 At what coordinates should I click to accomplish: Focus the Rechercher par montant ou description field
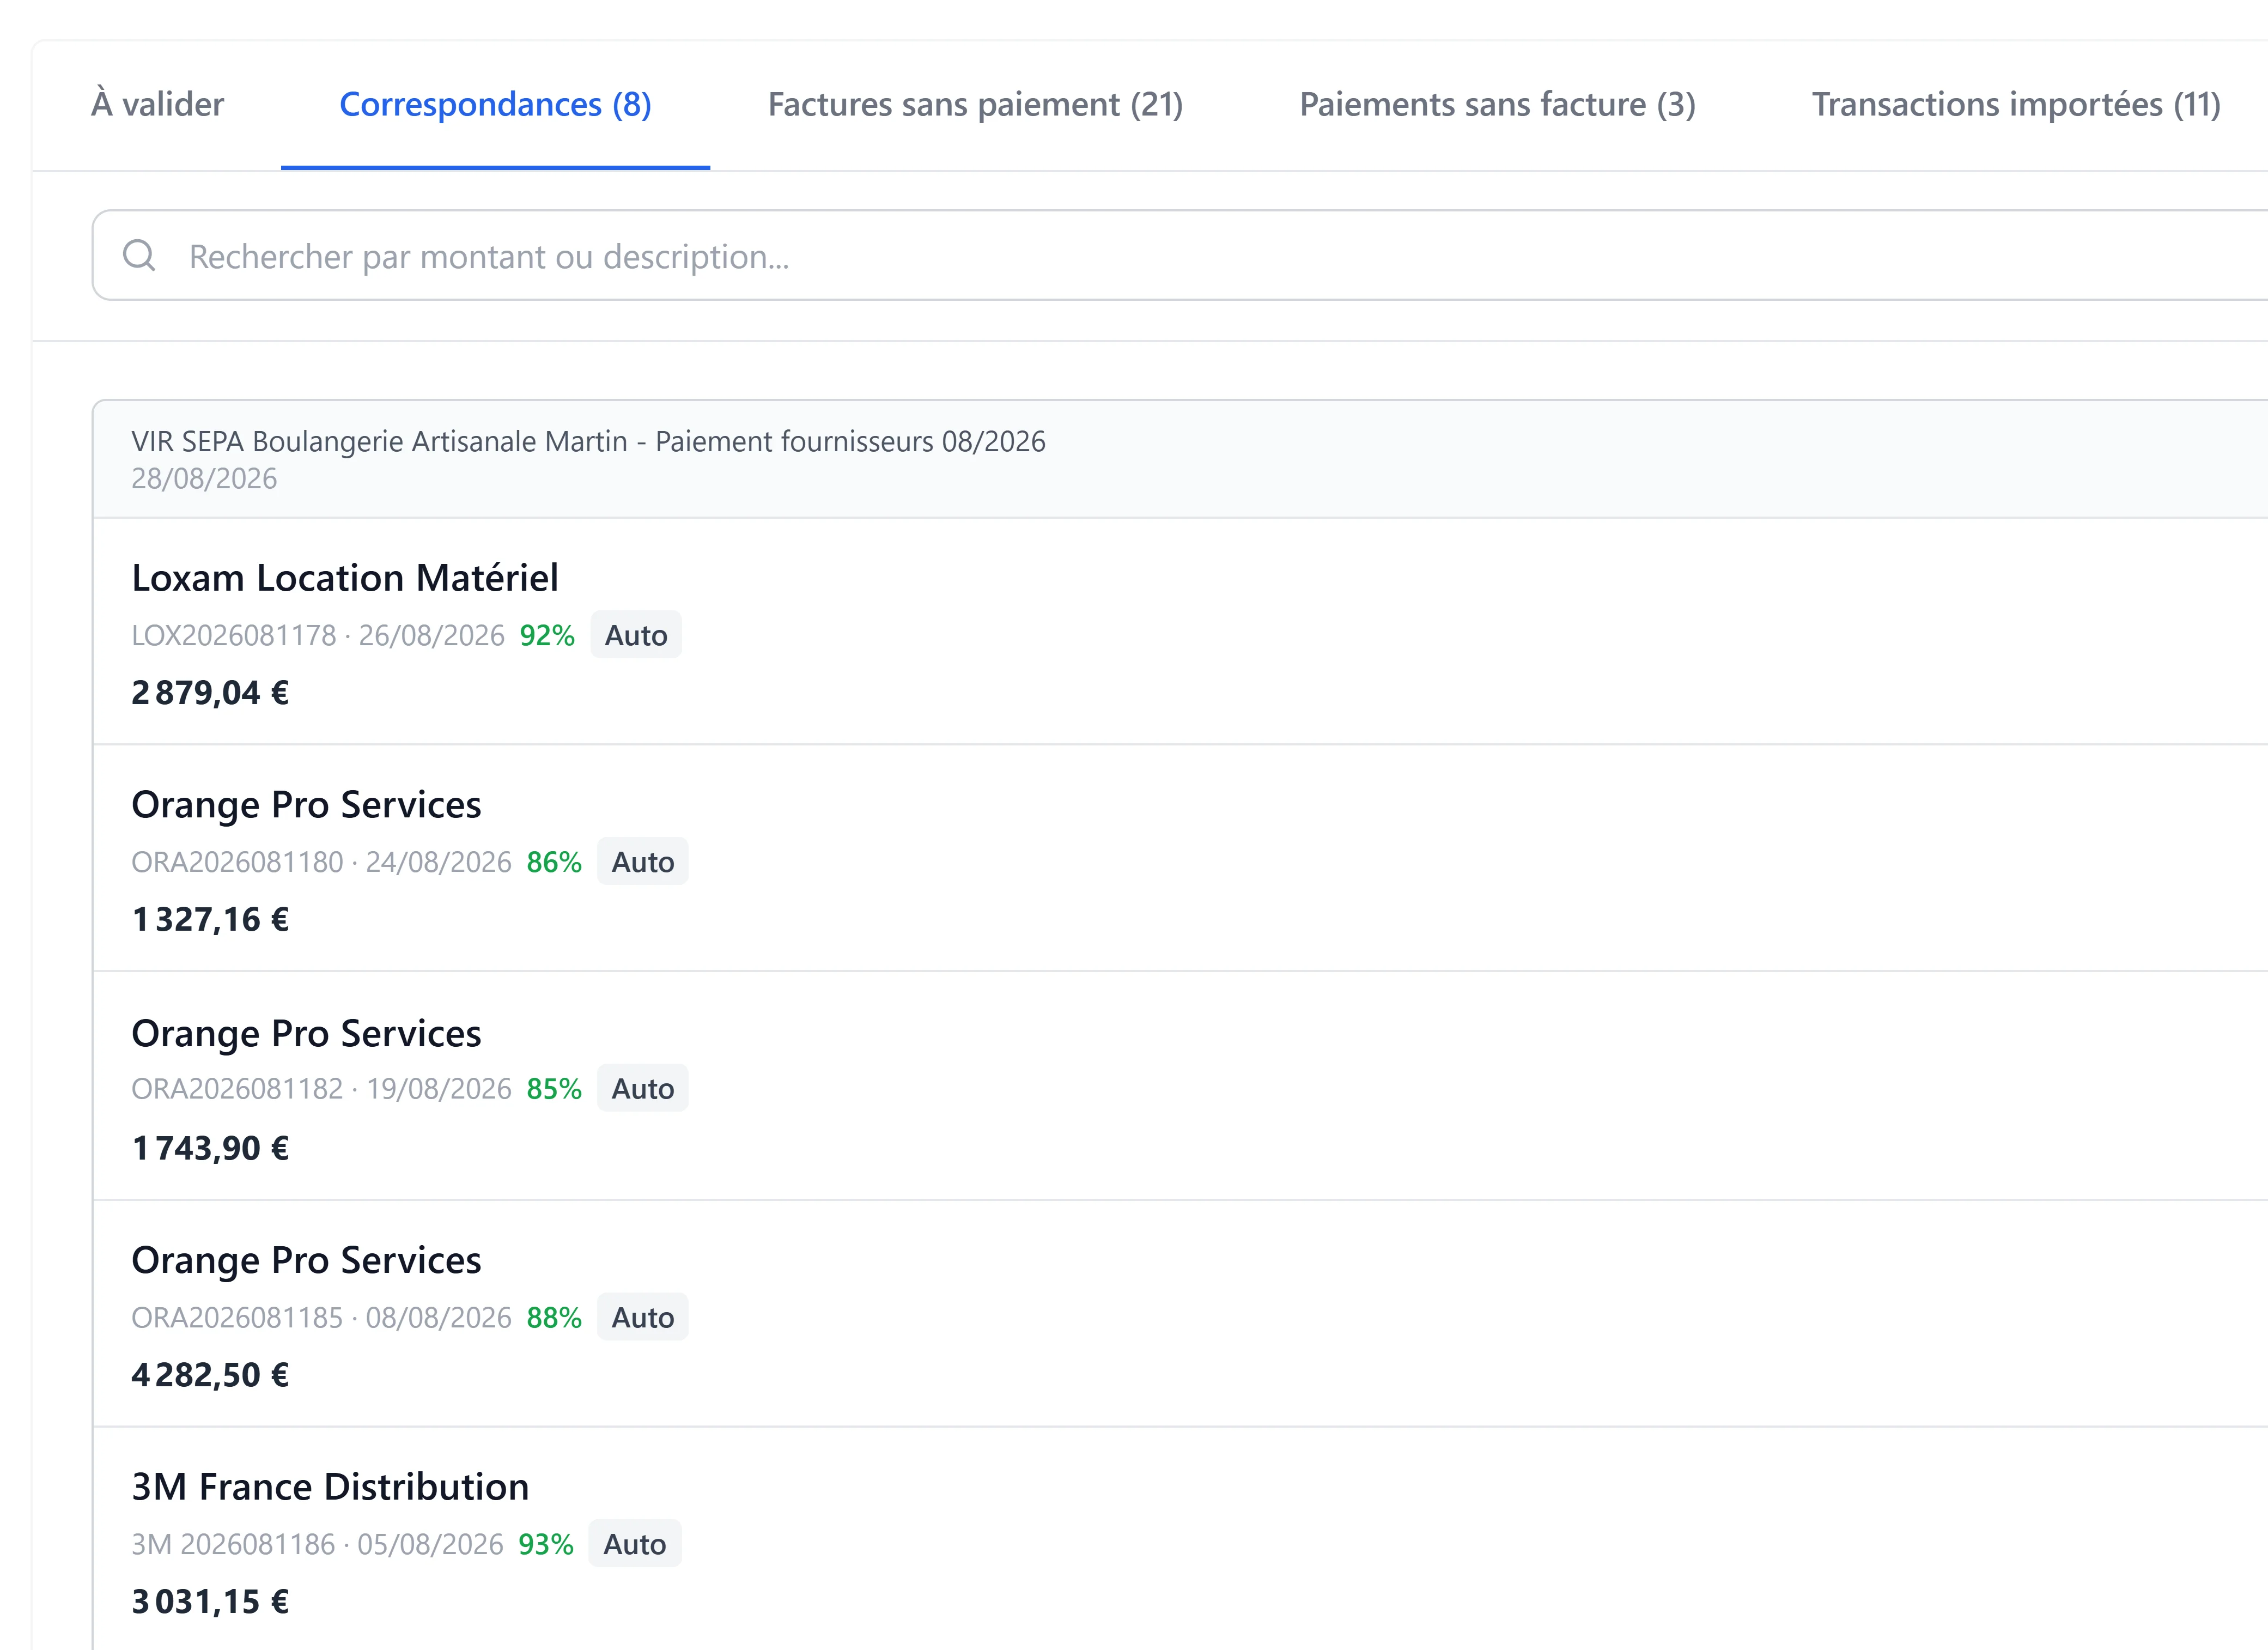coord(1180,256)
